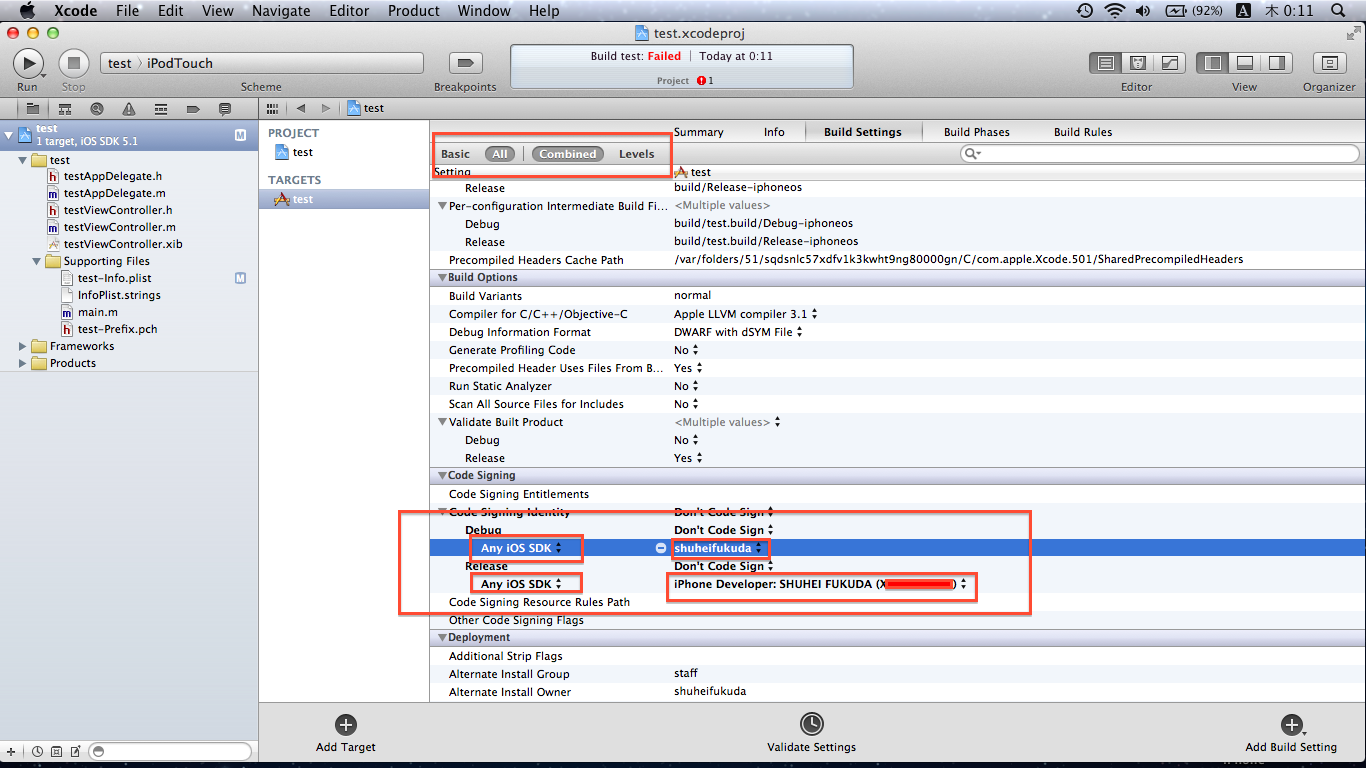Click the Wi-Fi menu bar icon

click(1114, 11)
